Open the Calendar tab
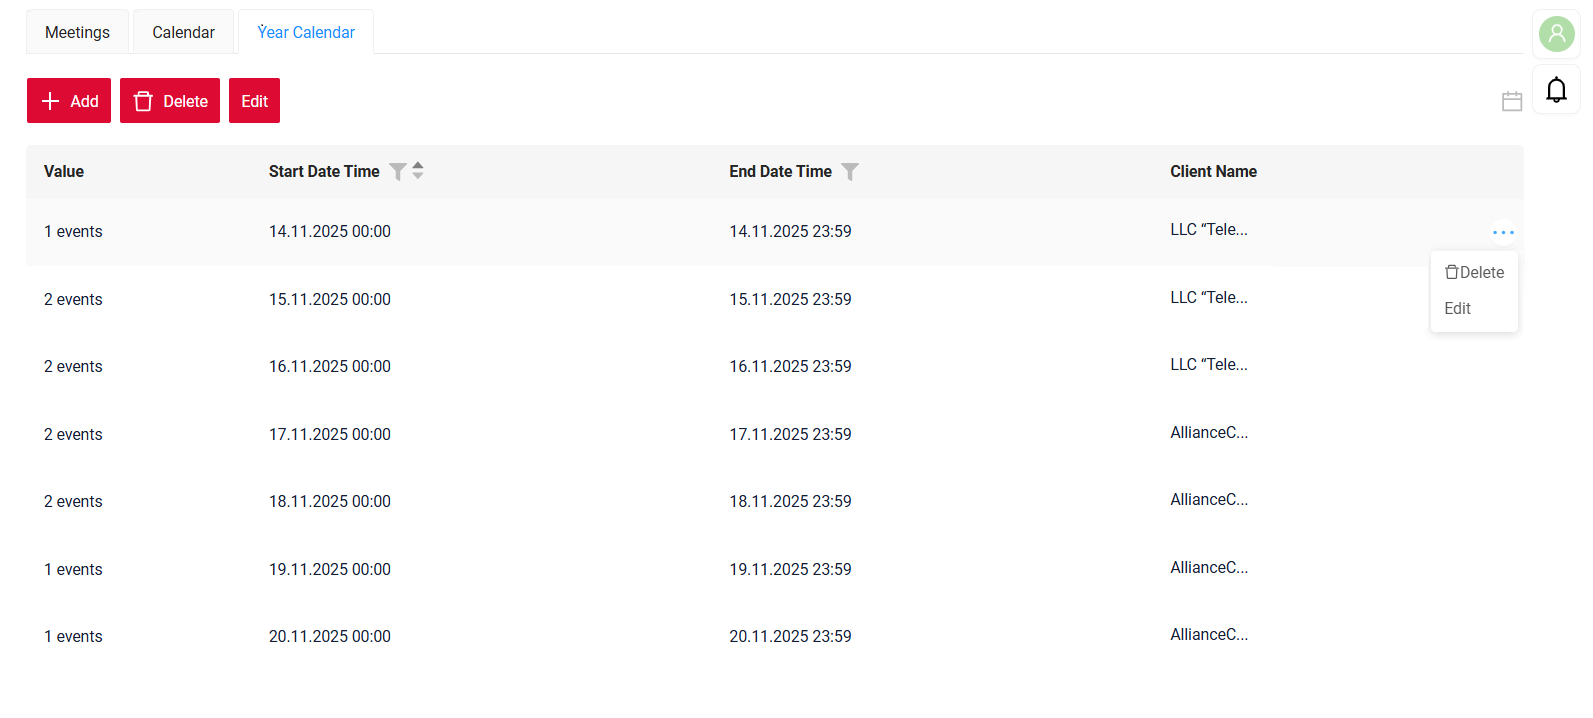 (183, 32)
